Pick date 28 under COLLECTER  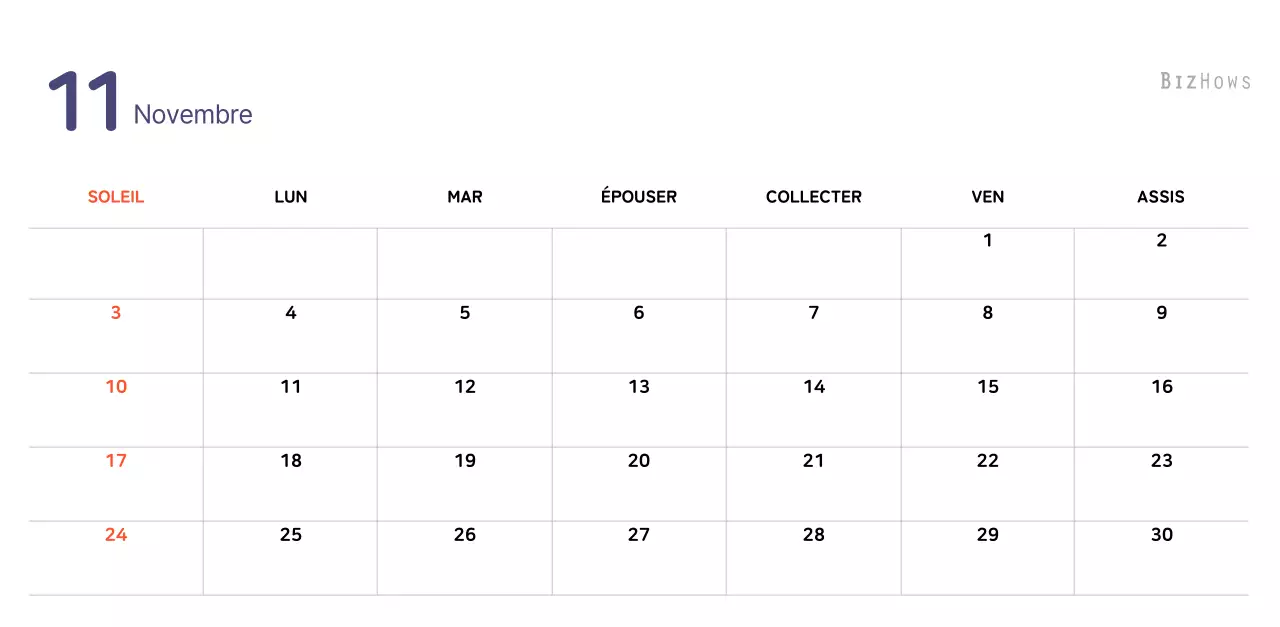click(814, 535)
